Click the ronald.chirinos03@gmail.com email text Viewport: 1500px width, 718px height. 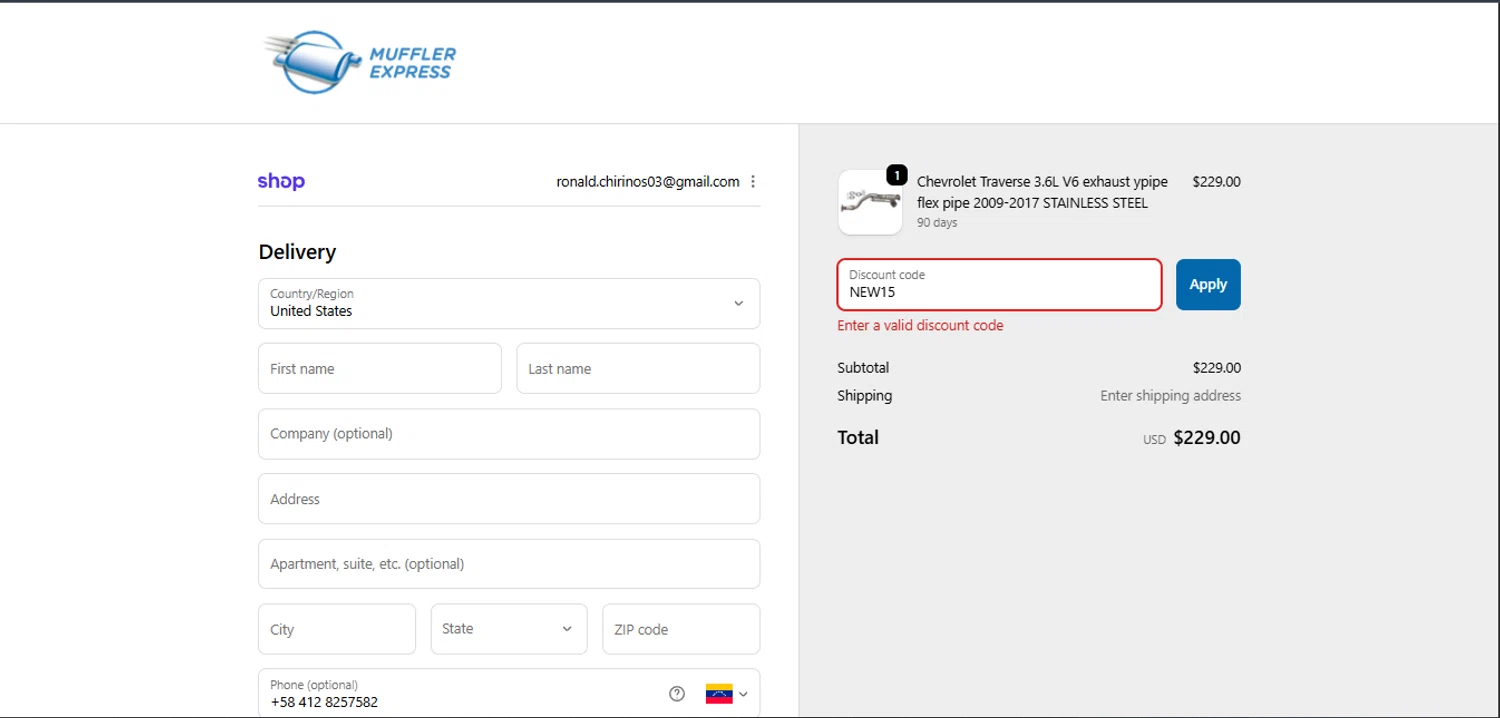(648, 182)
